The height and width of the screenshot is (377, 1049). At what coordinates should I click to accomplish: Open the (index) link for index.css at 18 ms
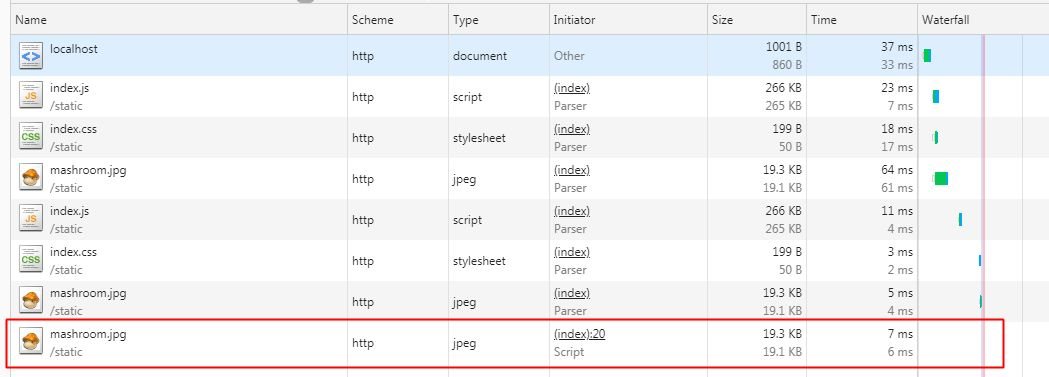click(572, 129)
